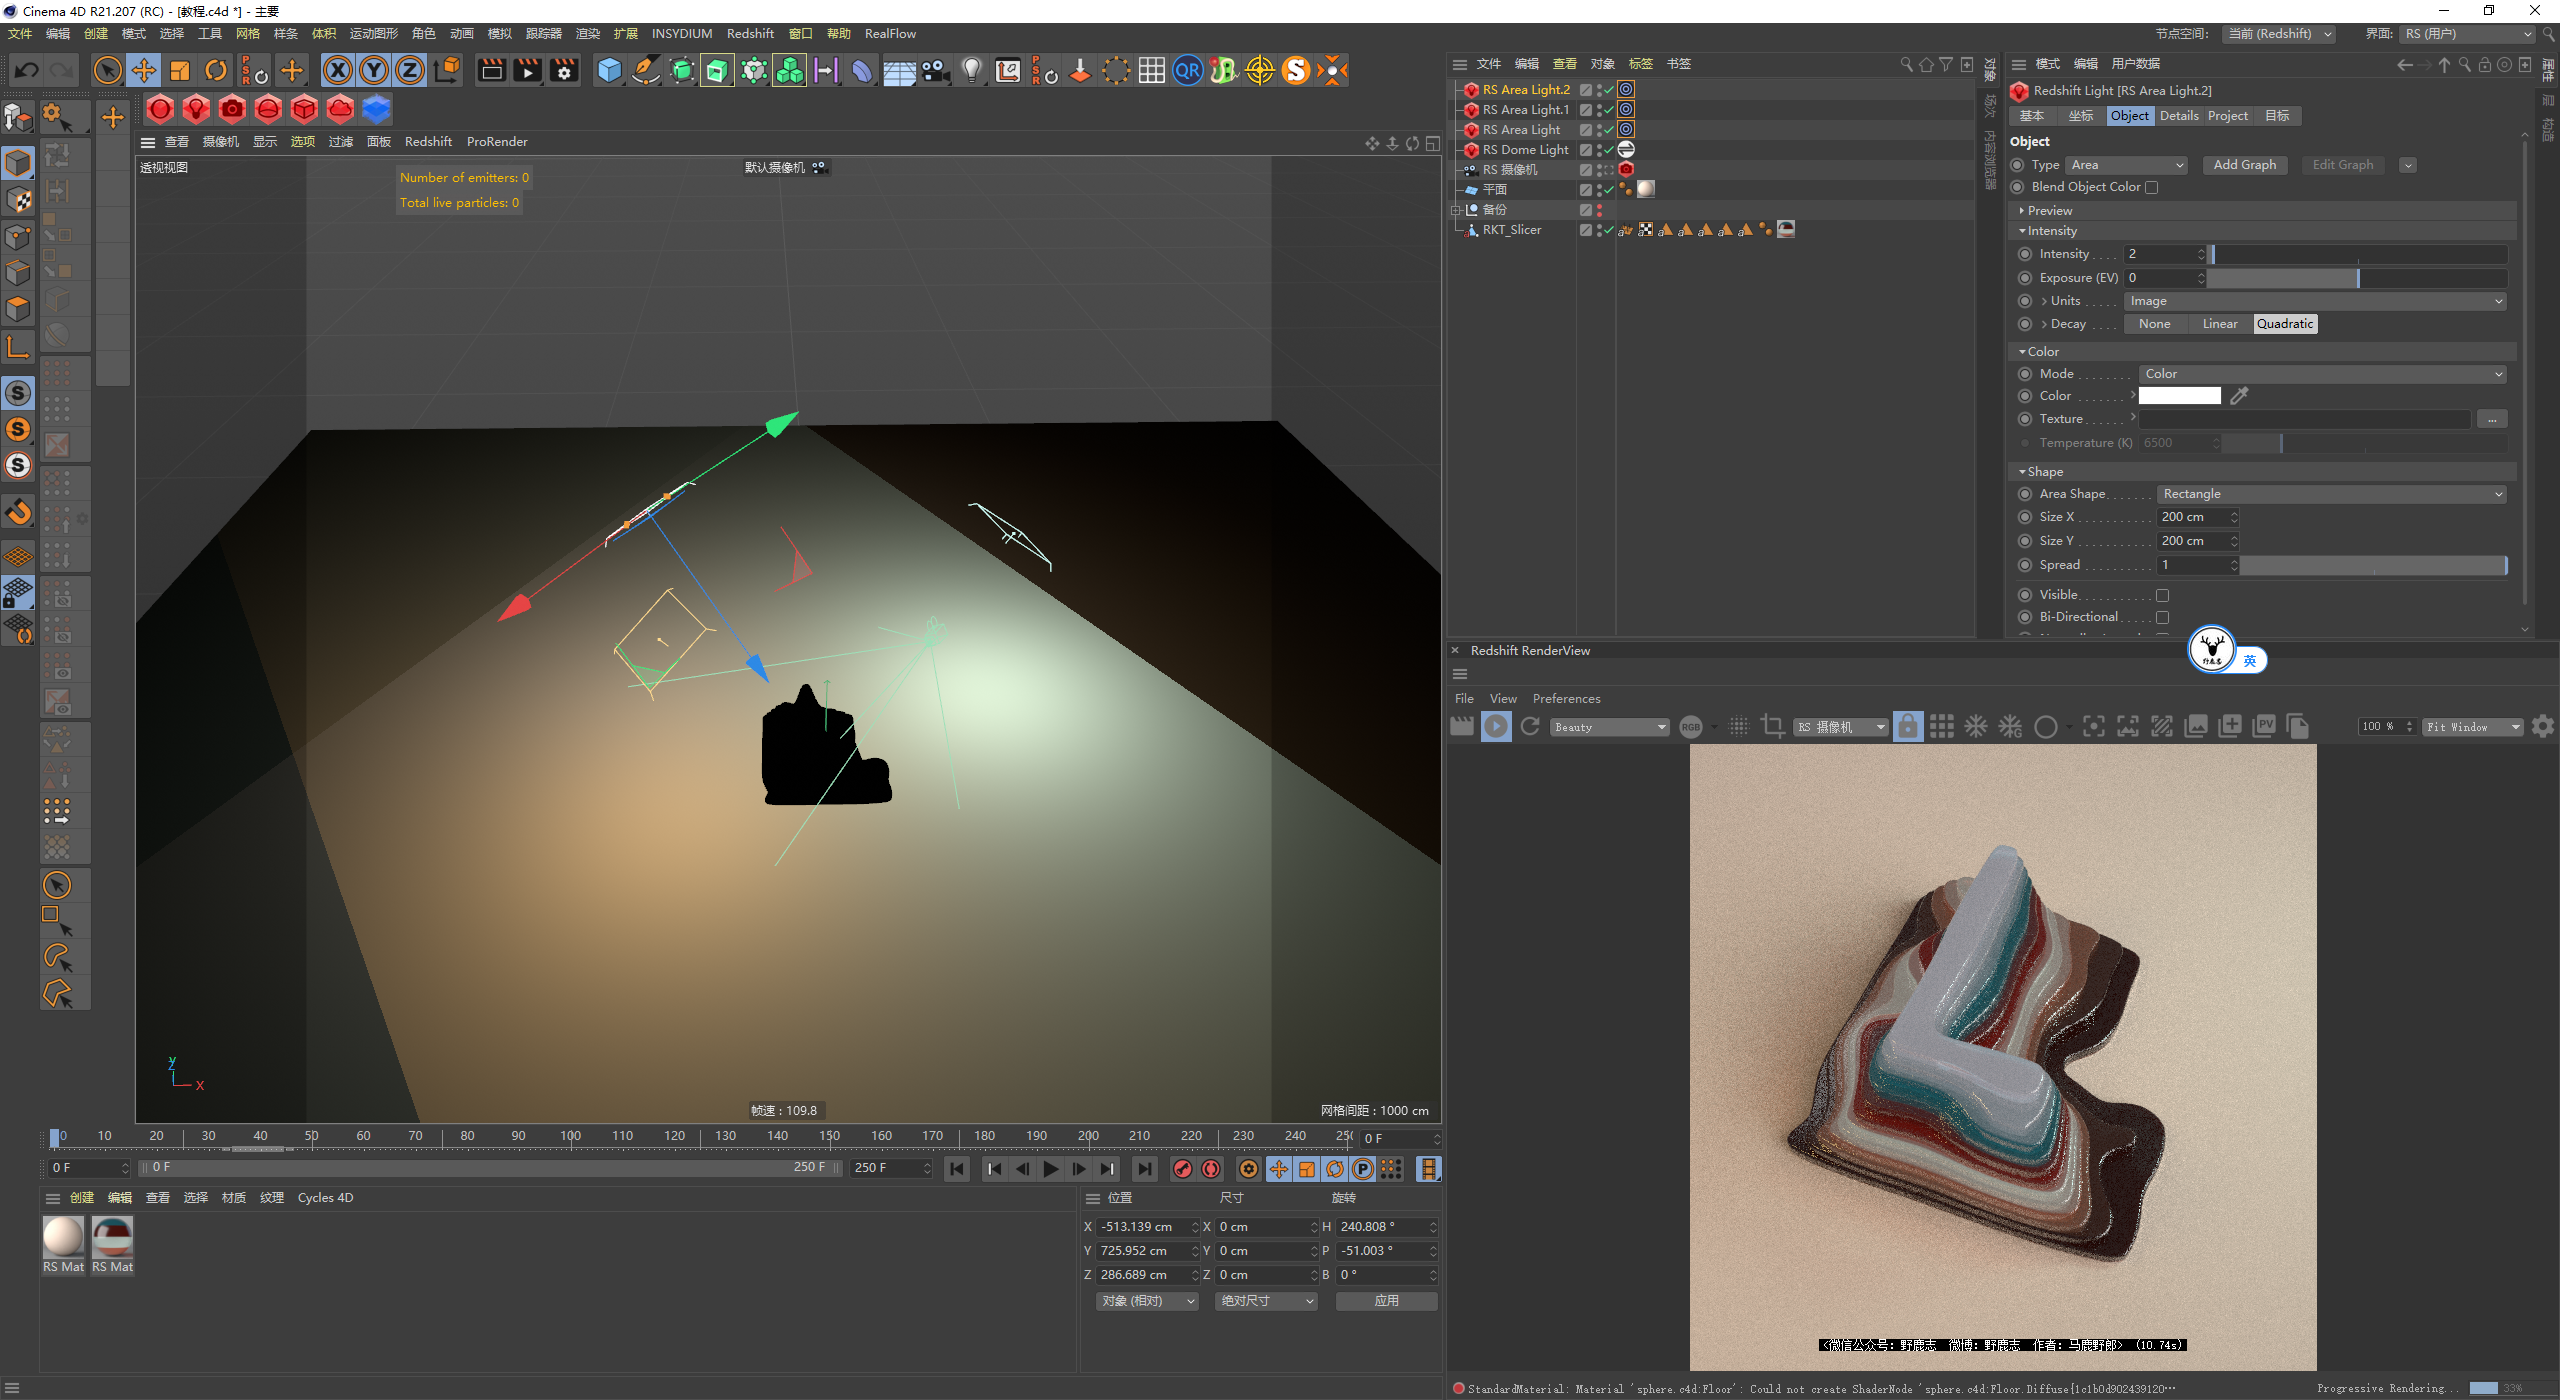The height and width of the screenshot is (1400, 2560).
Task: Collapse the Intensity section
Action: 2022,231
